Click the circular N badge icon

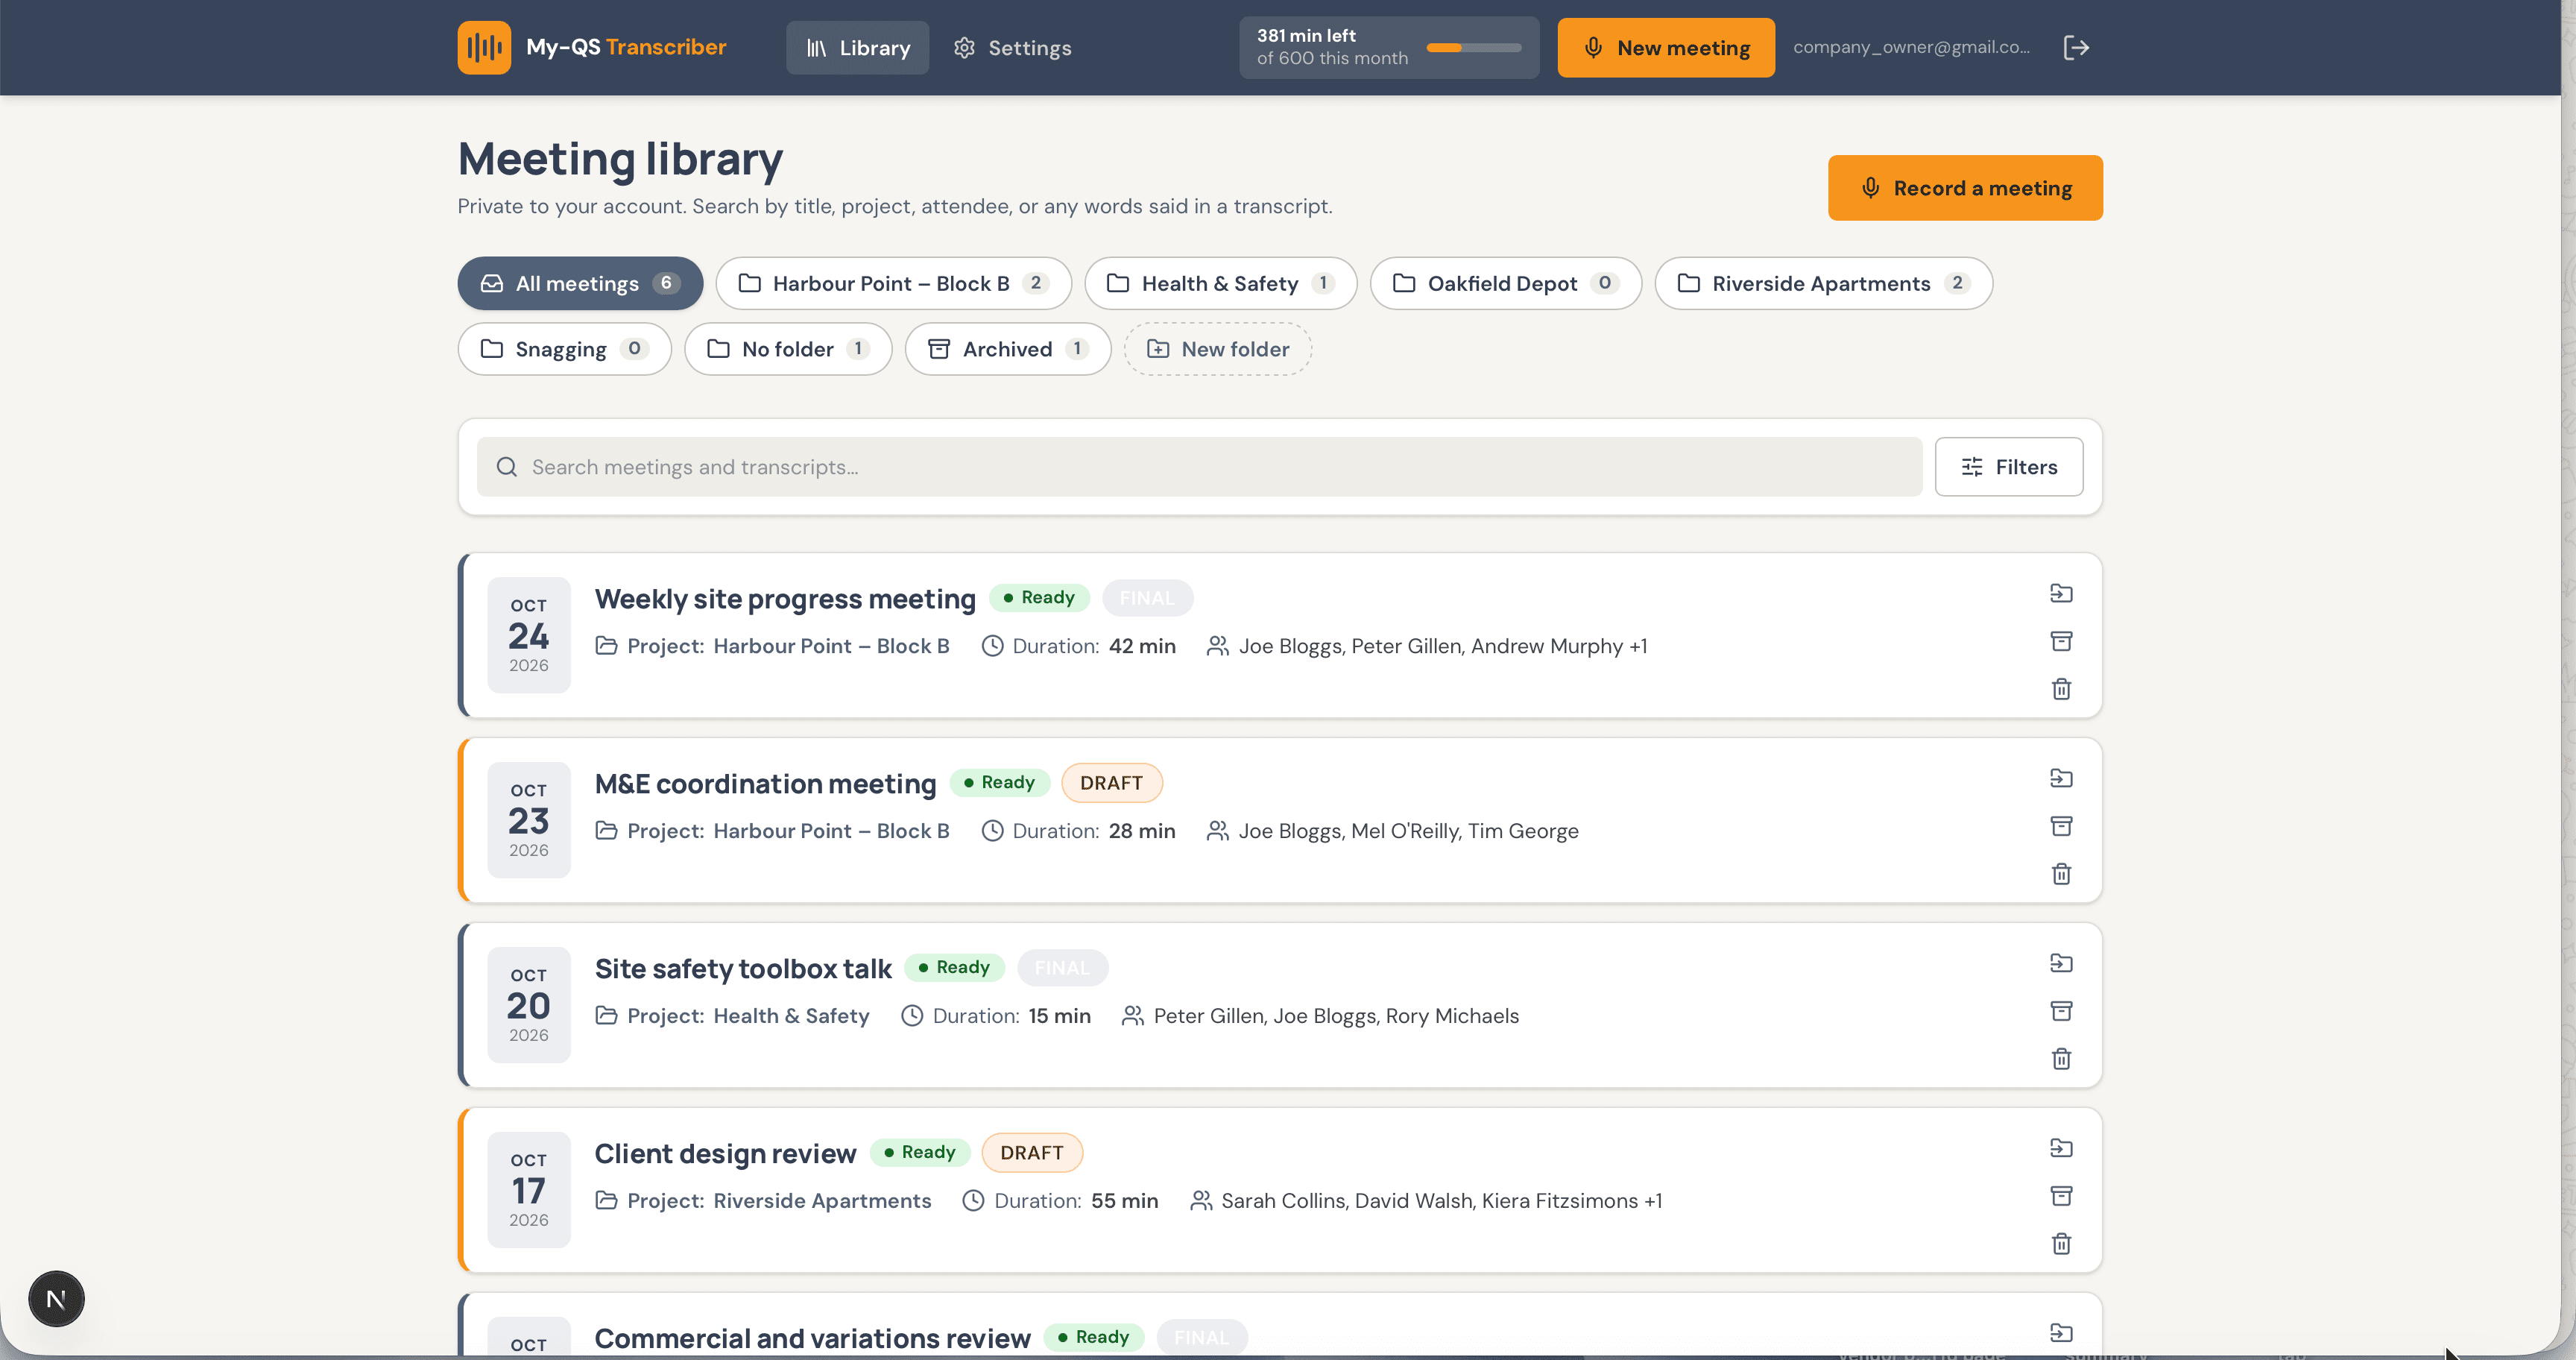tap(56, 1299)
